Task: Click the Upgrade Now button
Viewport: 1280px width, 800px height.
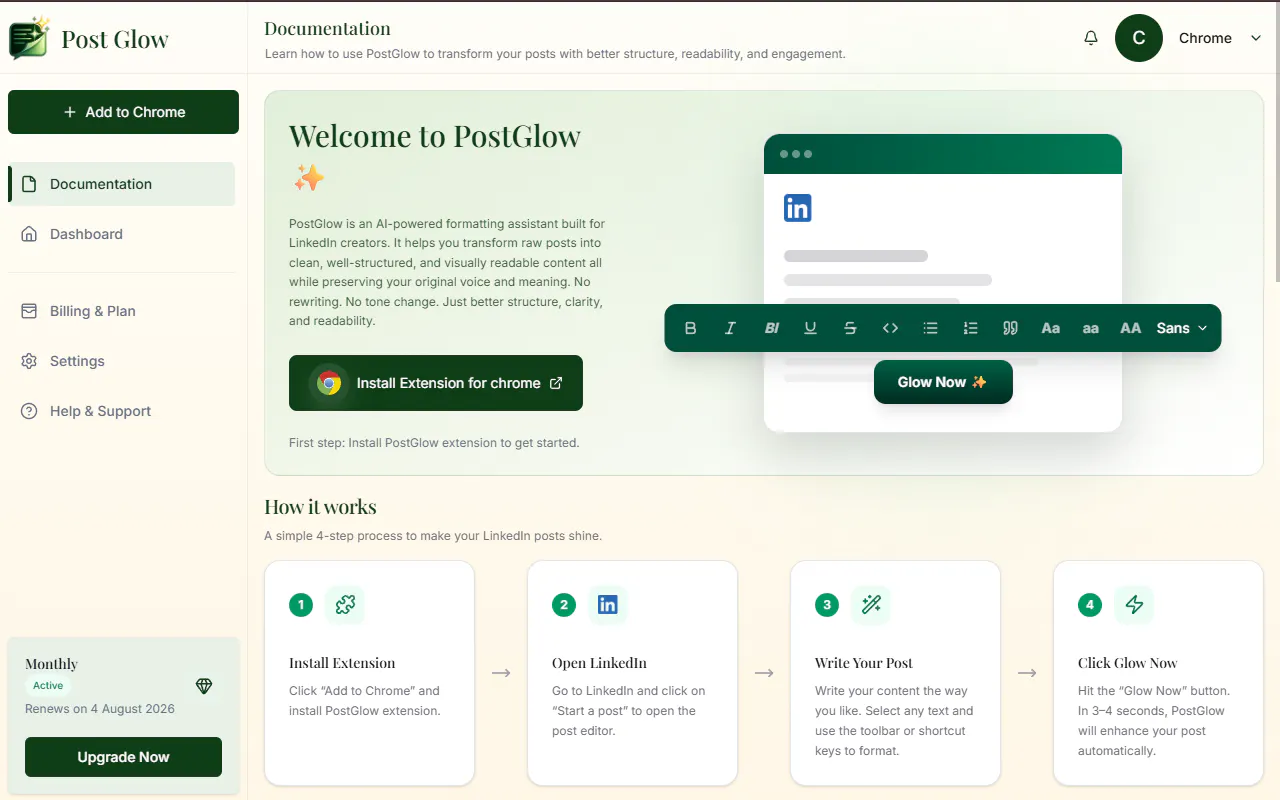Action: coord(123,757)
